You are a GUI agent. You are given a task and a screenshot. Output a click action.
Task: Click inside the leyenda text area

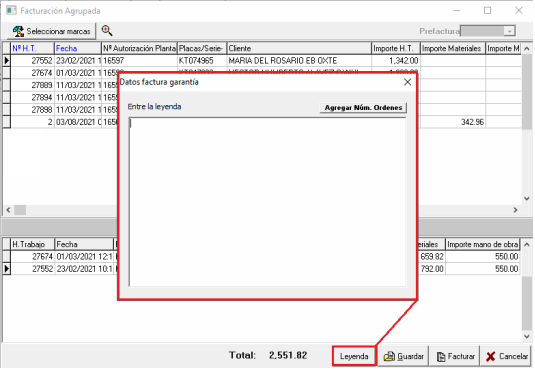click(x=267, y=202)
